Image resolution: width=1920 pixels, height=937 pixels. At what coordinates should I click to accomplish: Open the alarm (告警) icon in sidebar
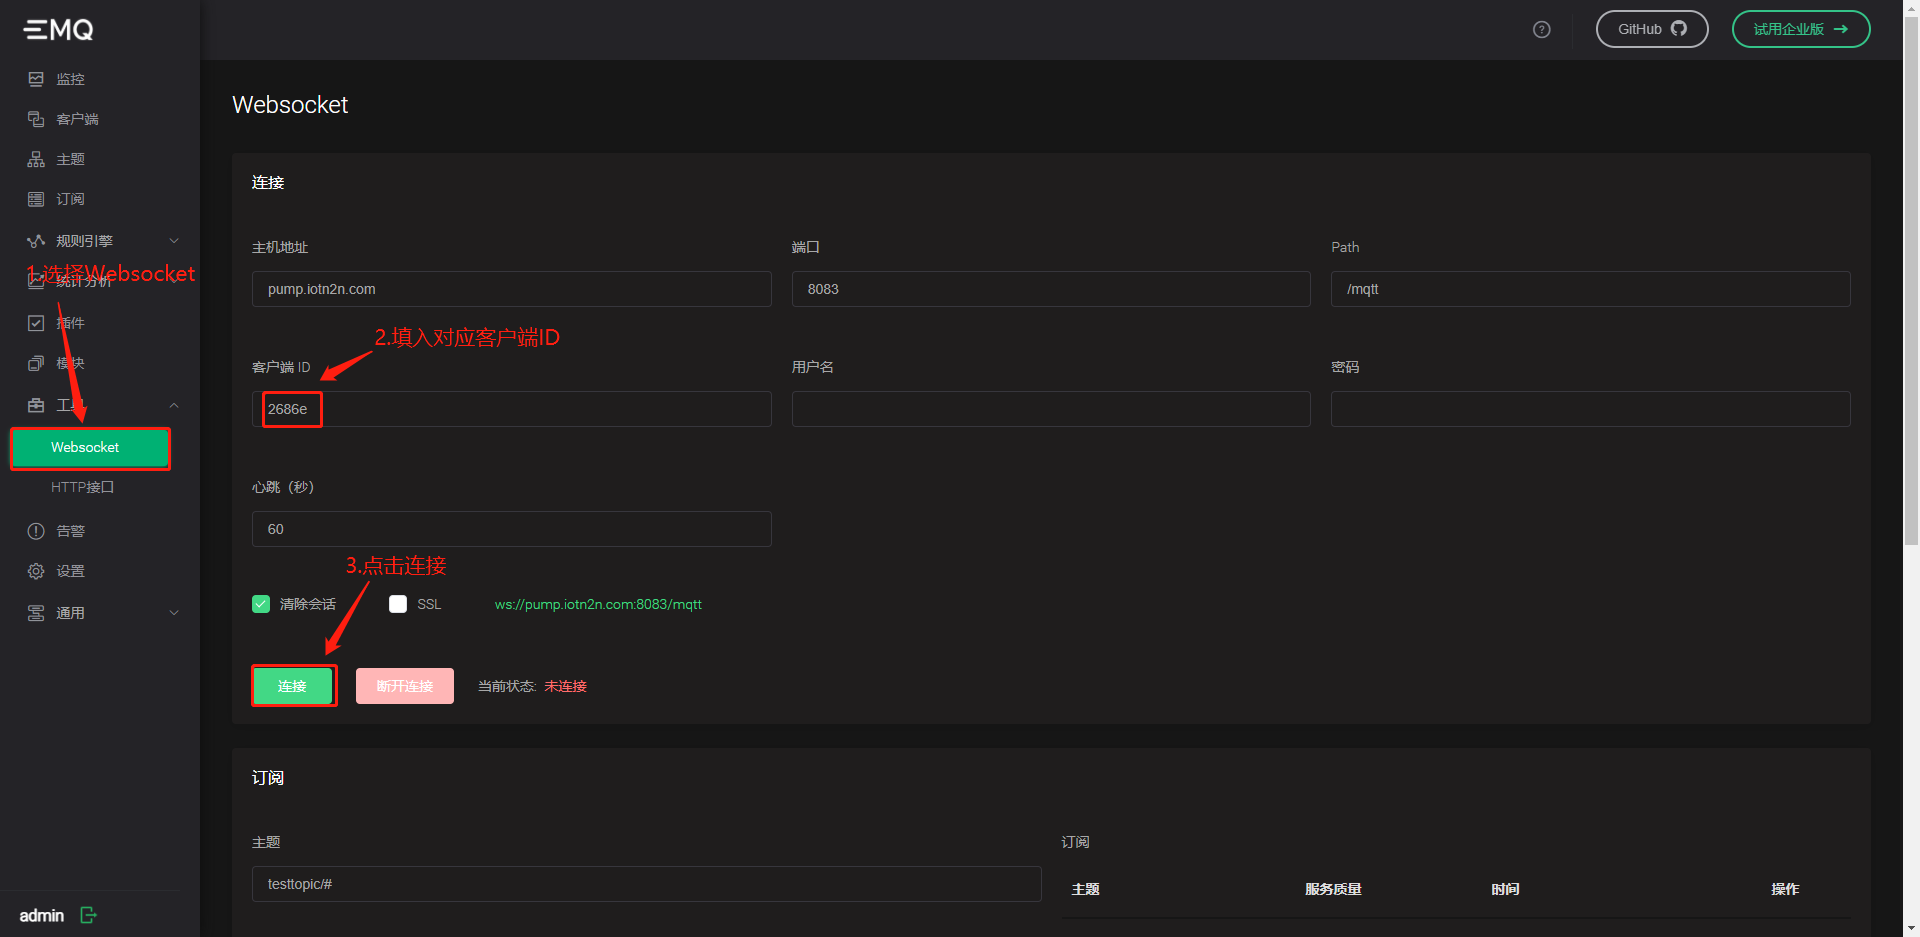(36, 531)
